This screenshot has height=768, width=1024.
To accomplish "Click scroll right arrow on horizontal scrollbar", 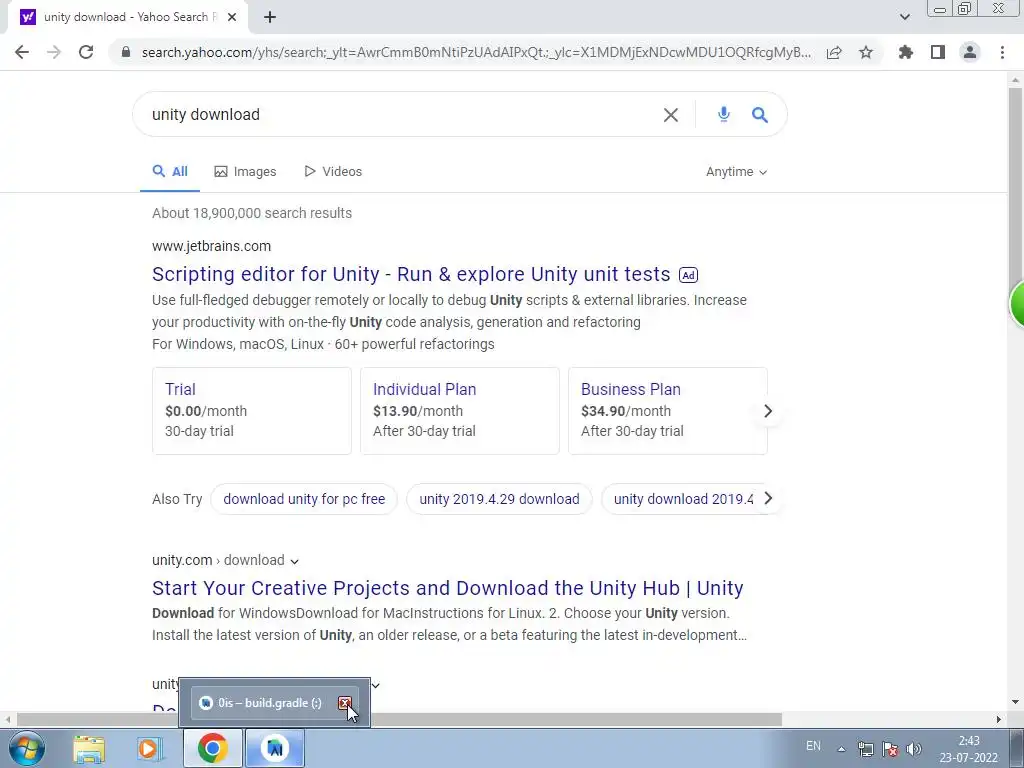I will tap(999, 719).
